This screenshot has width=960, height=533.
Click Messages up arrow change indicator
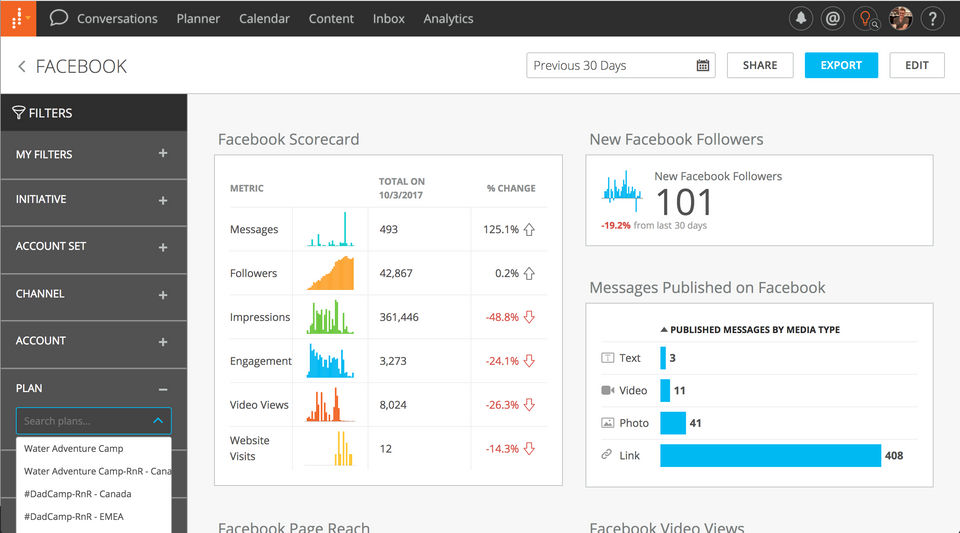529,229
